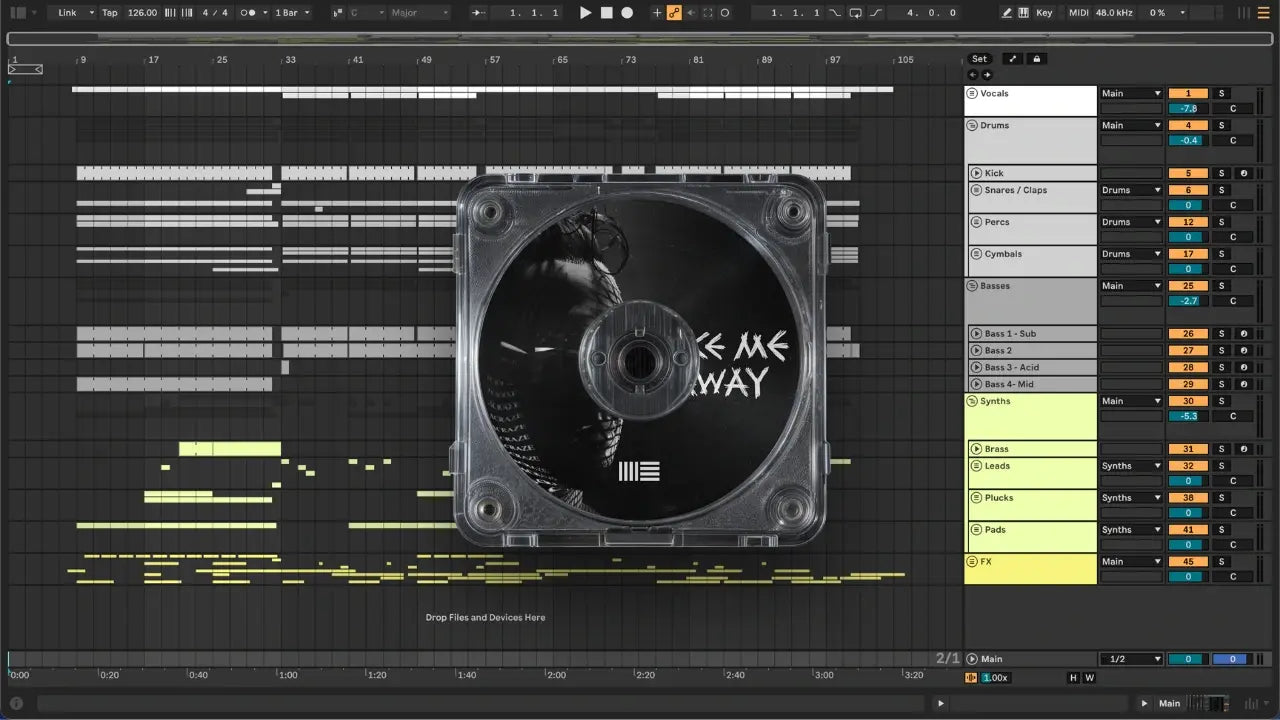The width and height of the screenshot is (1280, 720).
Task: Toggle the Scale Mode icon
Action: 336,13
